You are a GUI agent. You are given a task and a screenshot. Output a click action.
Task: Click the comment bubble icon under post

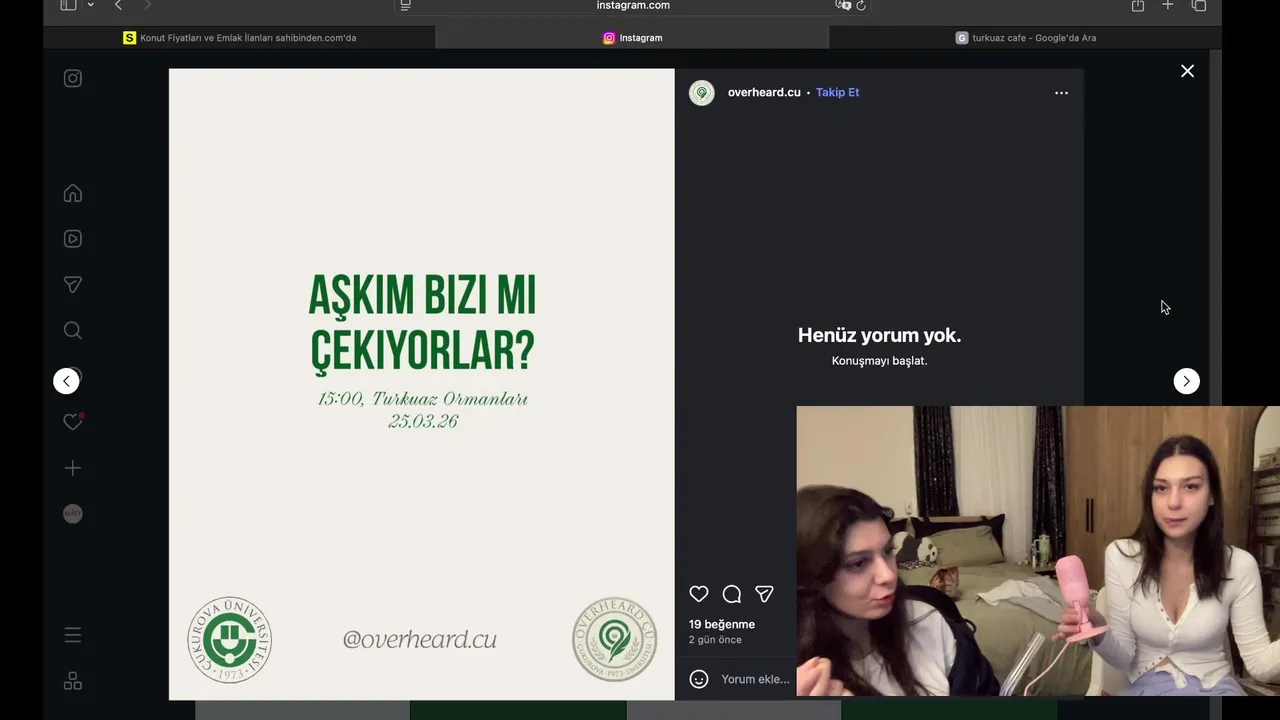pos(732,594)
